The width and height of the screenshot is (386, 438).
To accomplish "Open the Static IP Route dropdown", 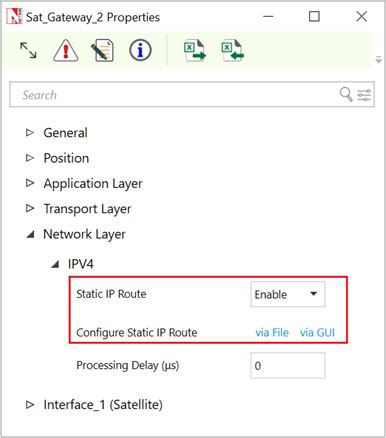I will tap(288, 294).
